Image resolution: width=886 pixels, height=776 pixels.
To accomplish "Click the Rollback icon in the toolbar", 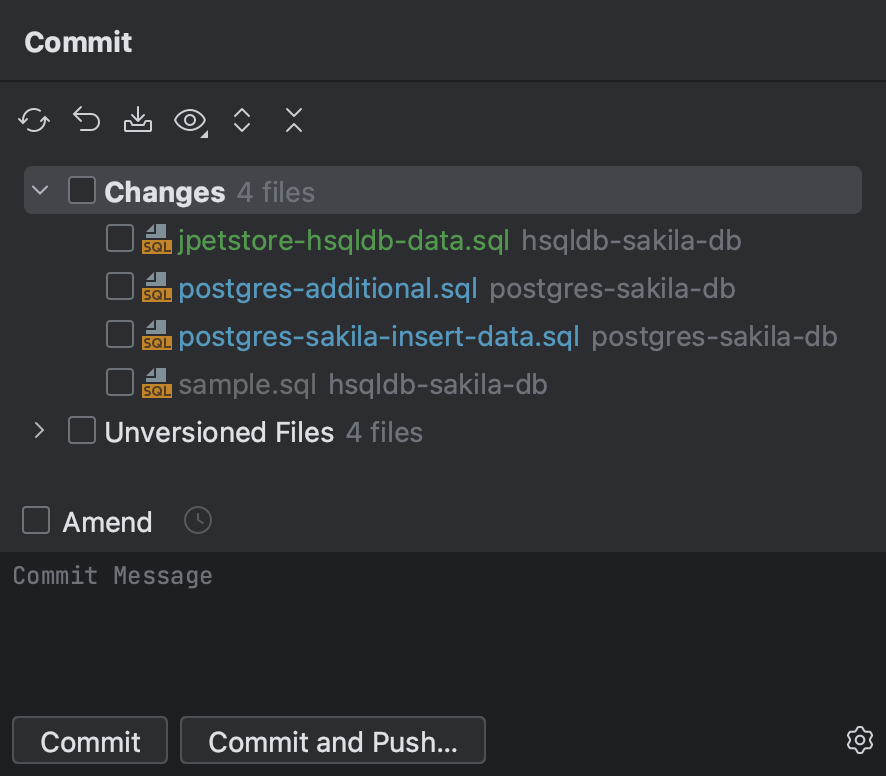I will pyautogui.click(x=85, y=119).
